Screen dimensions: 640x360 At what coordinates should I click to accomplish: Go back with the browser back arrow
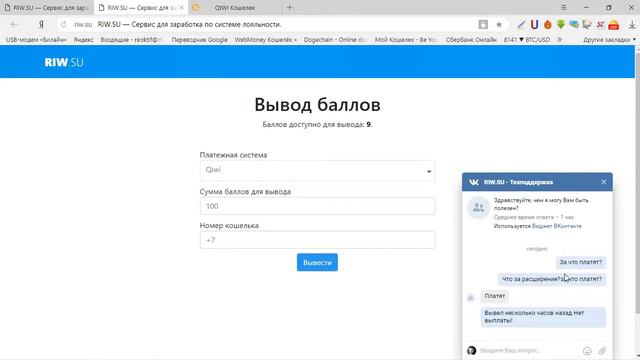(15, 24)
